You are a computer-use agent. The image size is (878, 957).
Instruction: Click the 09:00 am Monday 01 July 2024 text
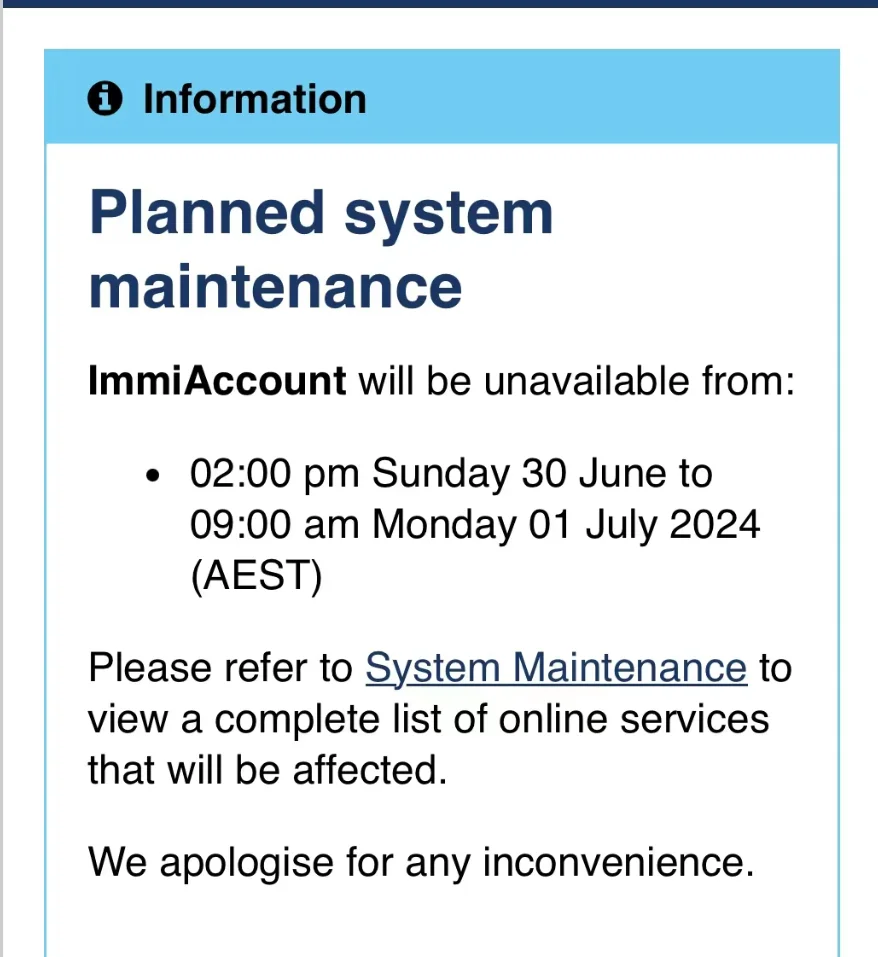tap(475, 524)
